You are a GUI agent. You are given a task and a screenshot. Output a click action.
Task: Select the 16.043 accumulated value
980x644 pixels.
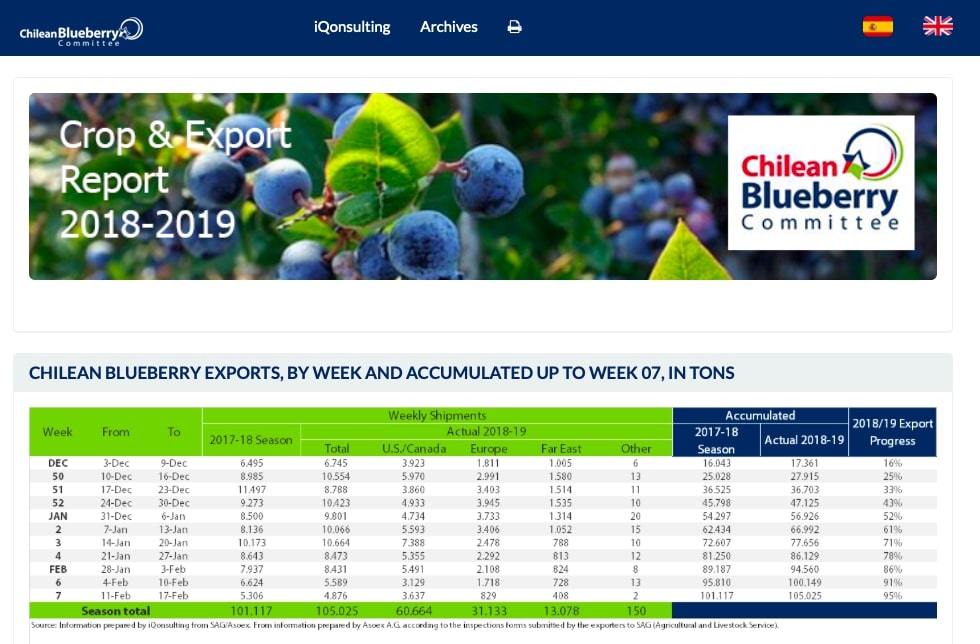716,463
